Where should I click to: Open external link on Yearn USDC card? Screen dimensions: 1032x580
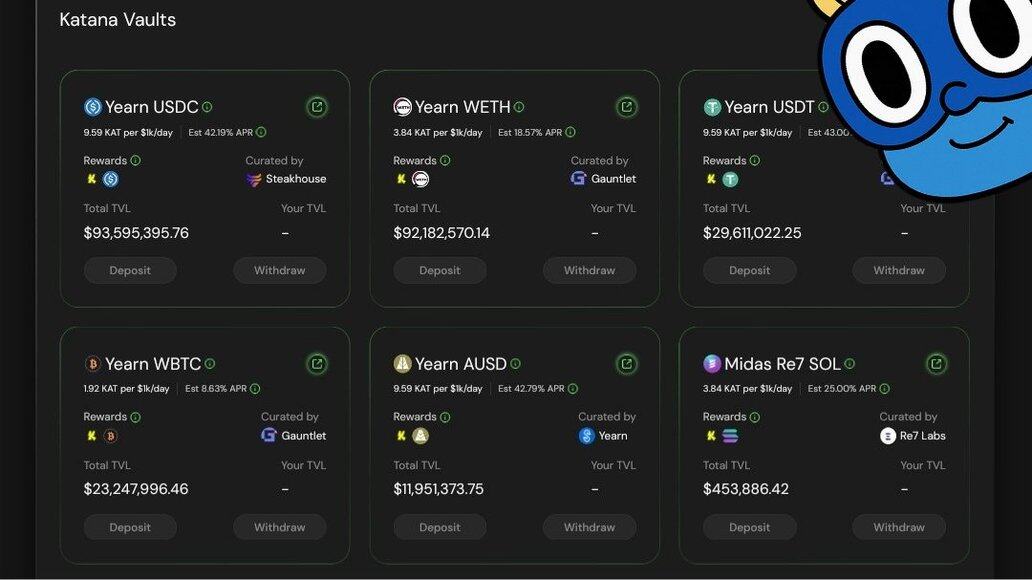(x=317, y=107)
